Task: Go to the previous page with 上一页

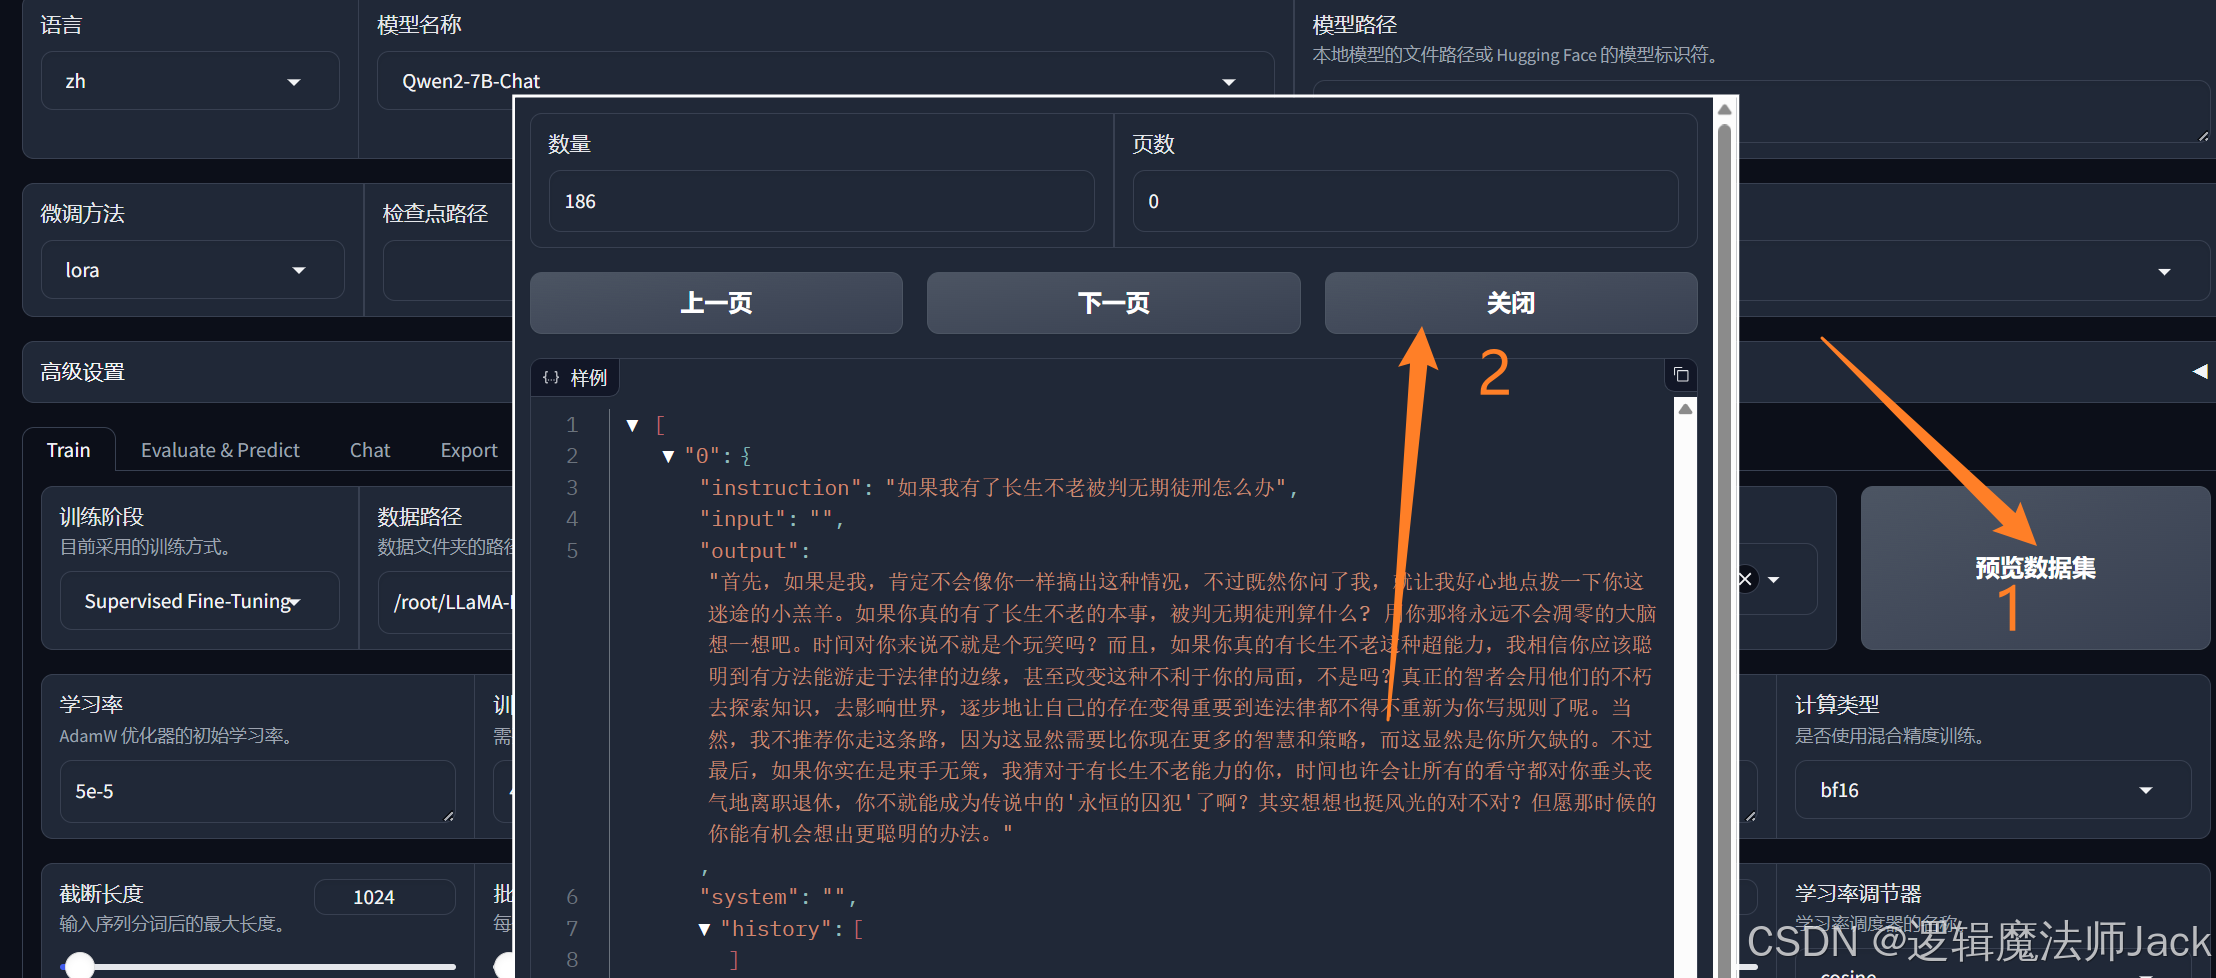Action: (x=716, y=303)
